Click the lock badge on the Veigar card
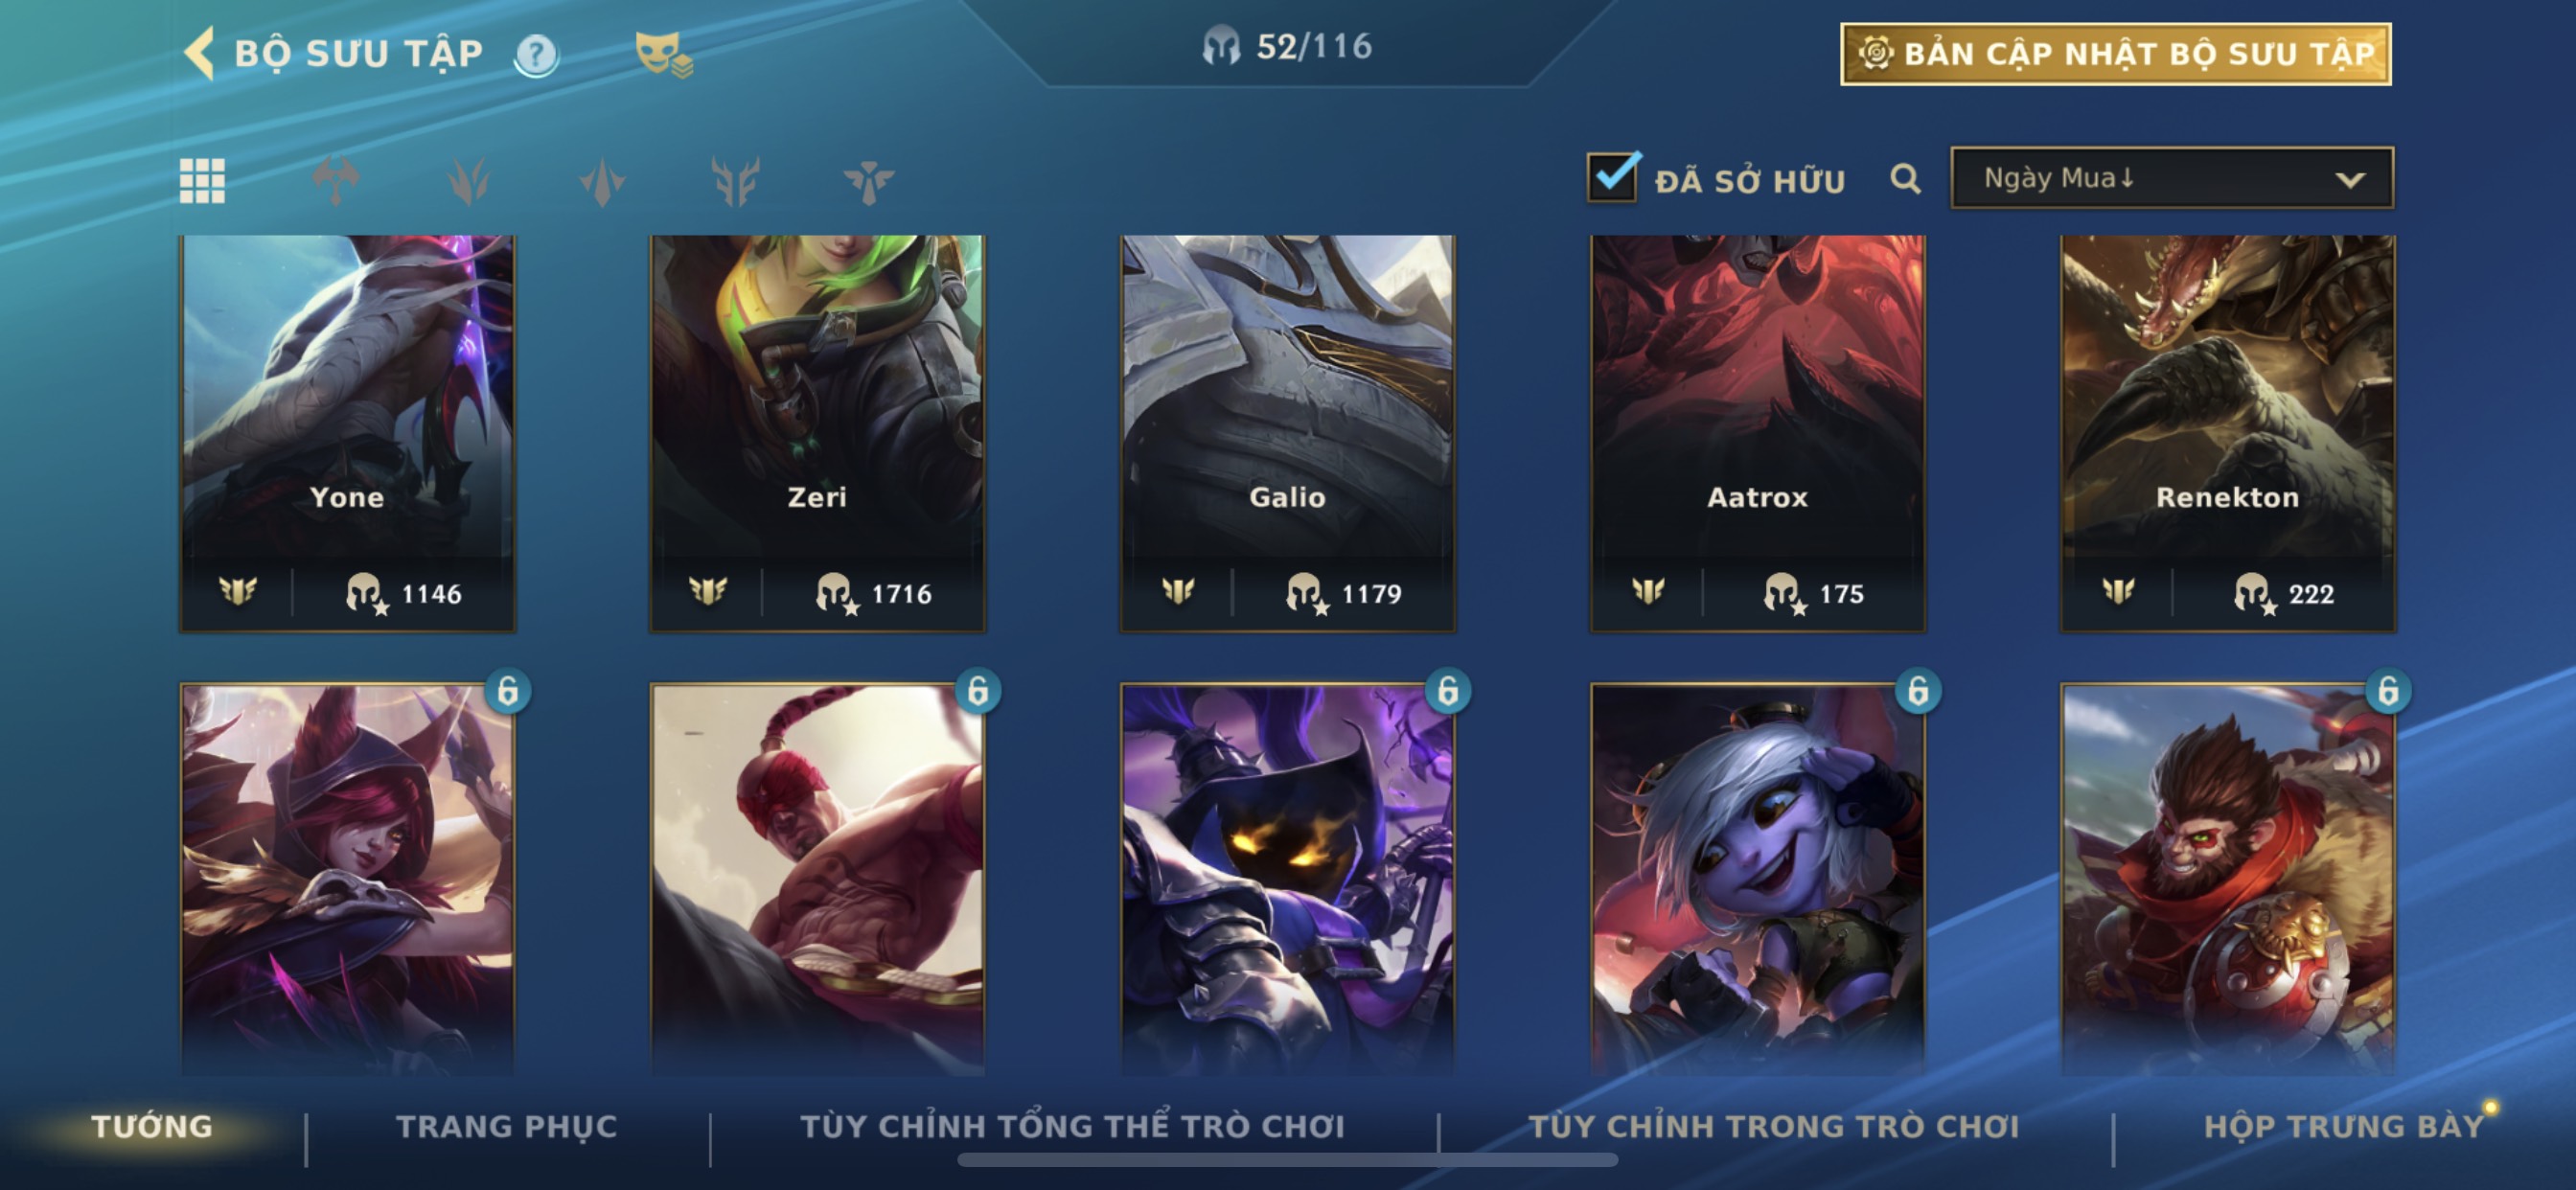This screenshot has height=1190, width=2576. coord(1448,690)
